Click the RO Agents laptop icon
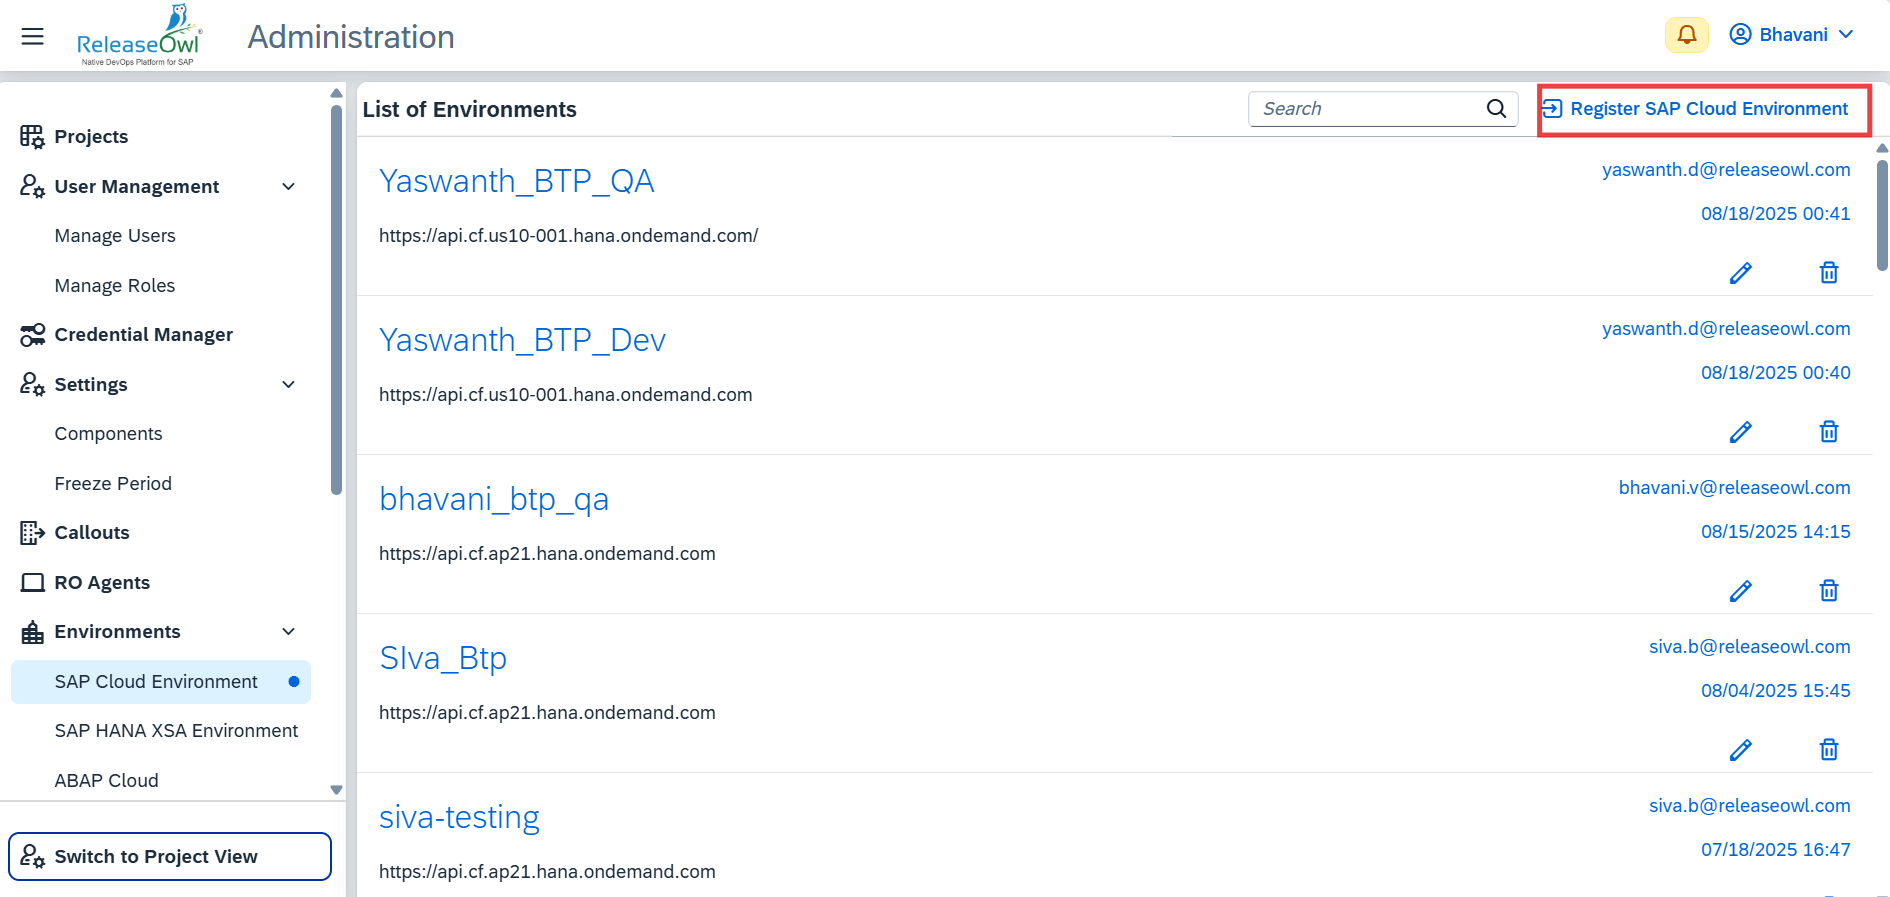The height and width of the screenshot is (897, 1890). coord(32,583)
